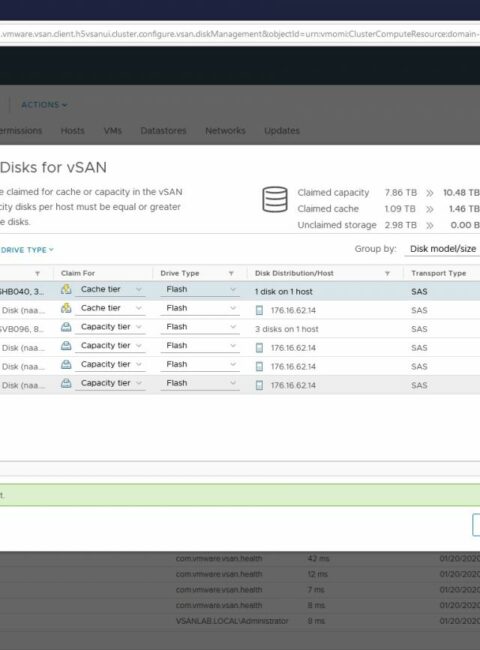Open Flash drive type dropdown in SVB096 row
This screenshot has height=650, width=480.
[200, 327]
